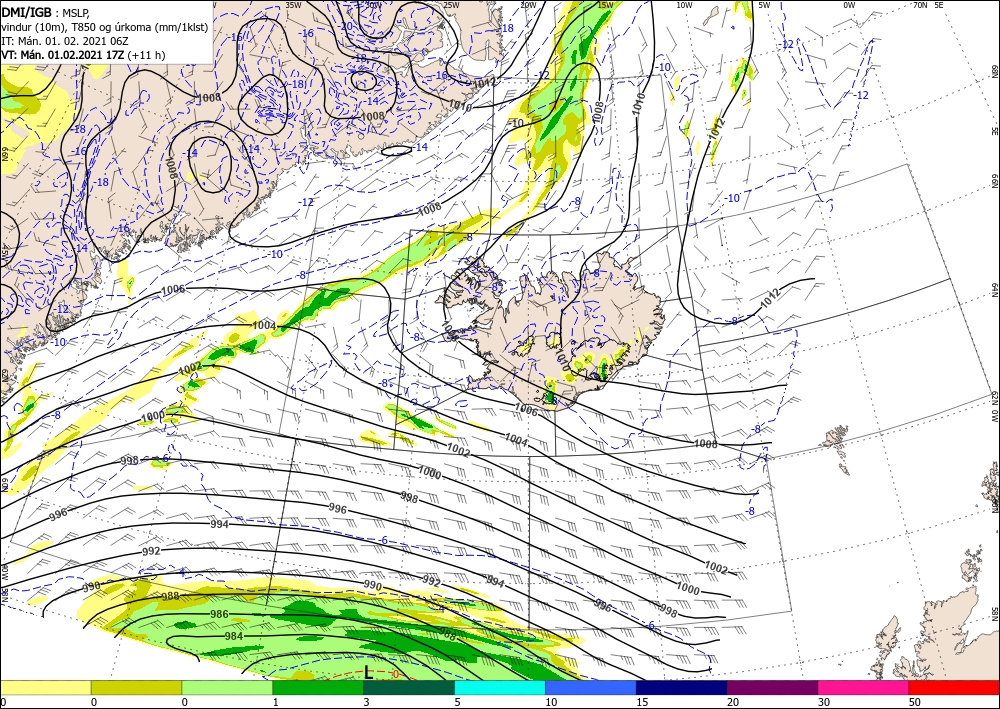Pick the medium green 1 mm swatch
The width and height of the screenshot is (1000, 709).
pyautogui.click(x=318, y=687)
